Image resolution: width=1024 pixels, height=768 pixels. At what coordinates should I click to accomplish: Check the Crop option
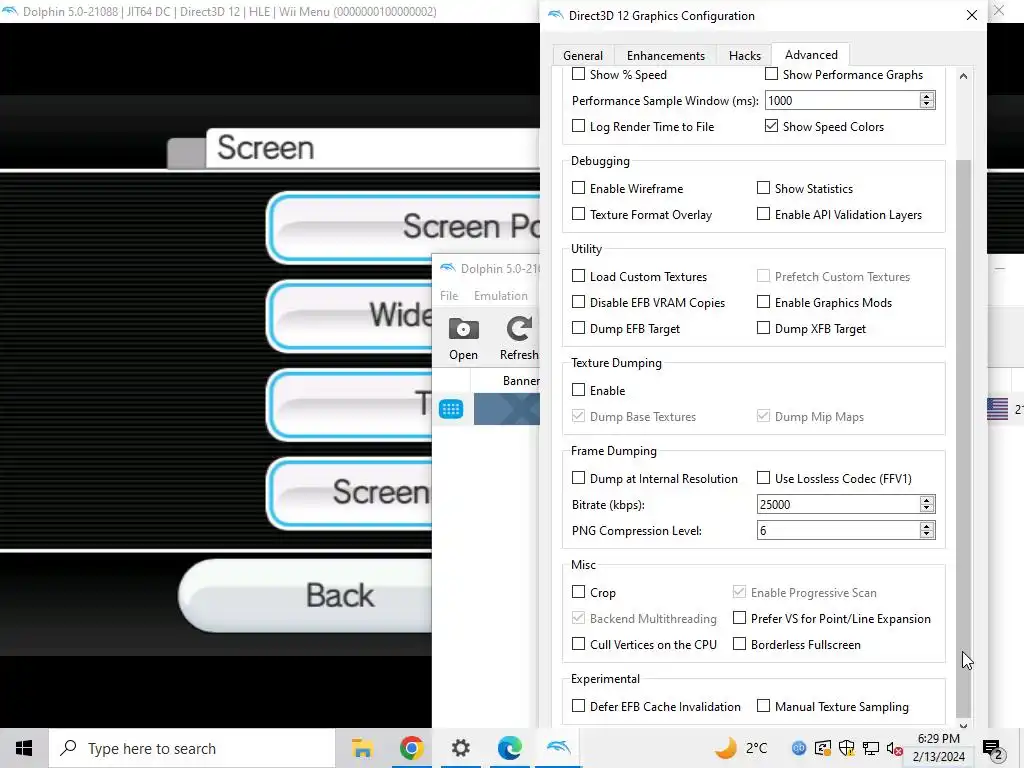click(x=579, y=592)
